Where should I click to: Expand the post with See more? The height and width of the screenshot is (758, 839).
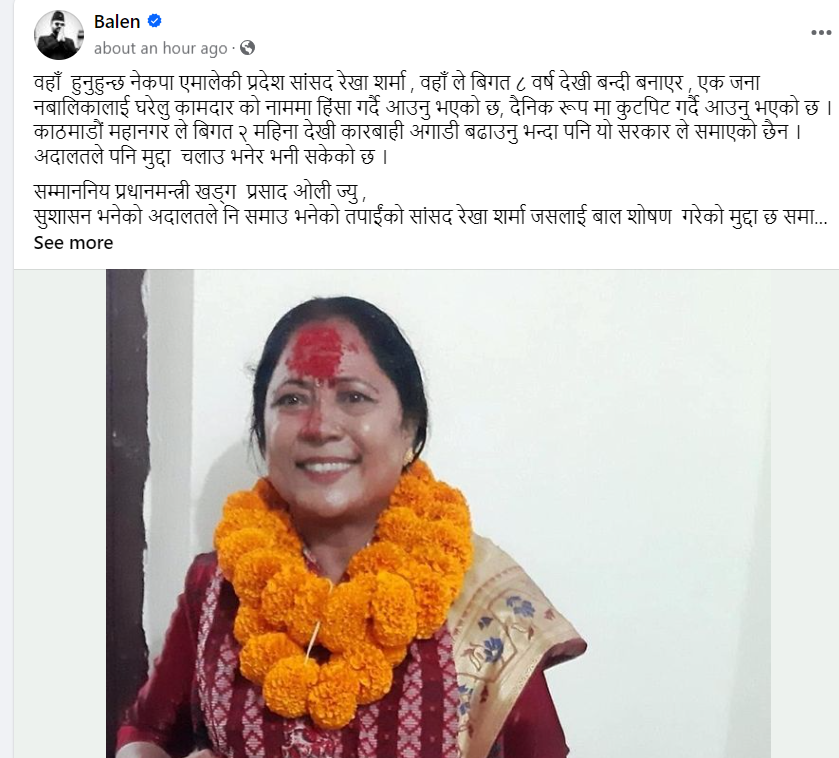click(x=73, y=243)
